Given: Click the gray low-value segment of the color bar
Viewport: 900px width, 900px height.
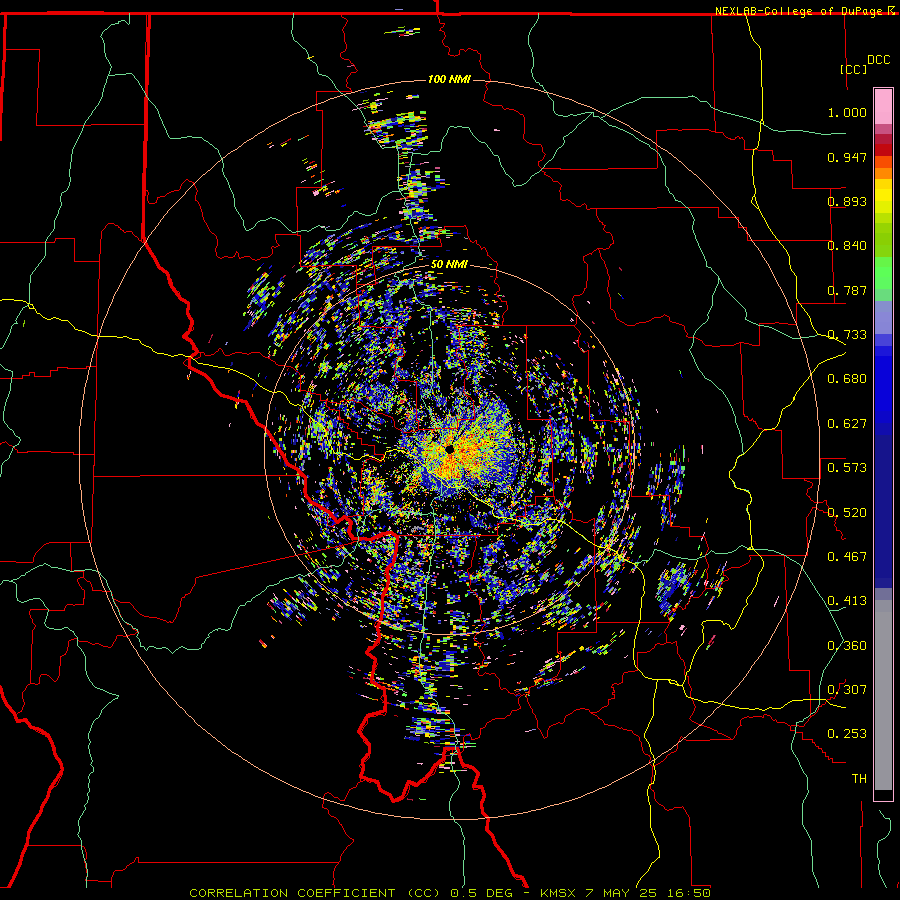Looking at the screenshot, I should (883, 695).
